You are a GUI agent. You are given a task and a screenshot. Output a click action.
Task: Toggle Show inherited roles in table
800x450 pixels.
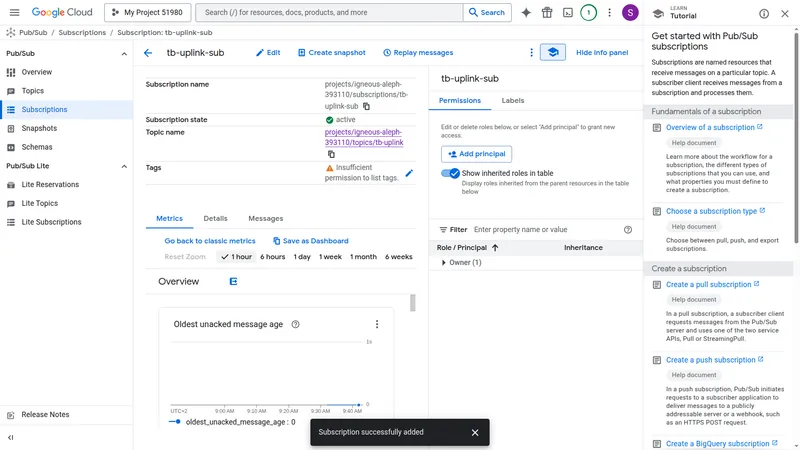pyautogui.click(x=450, y=173)
